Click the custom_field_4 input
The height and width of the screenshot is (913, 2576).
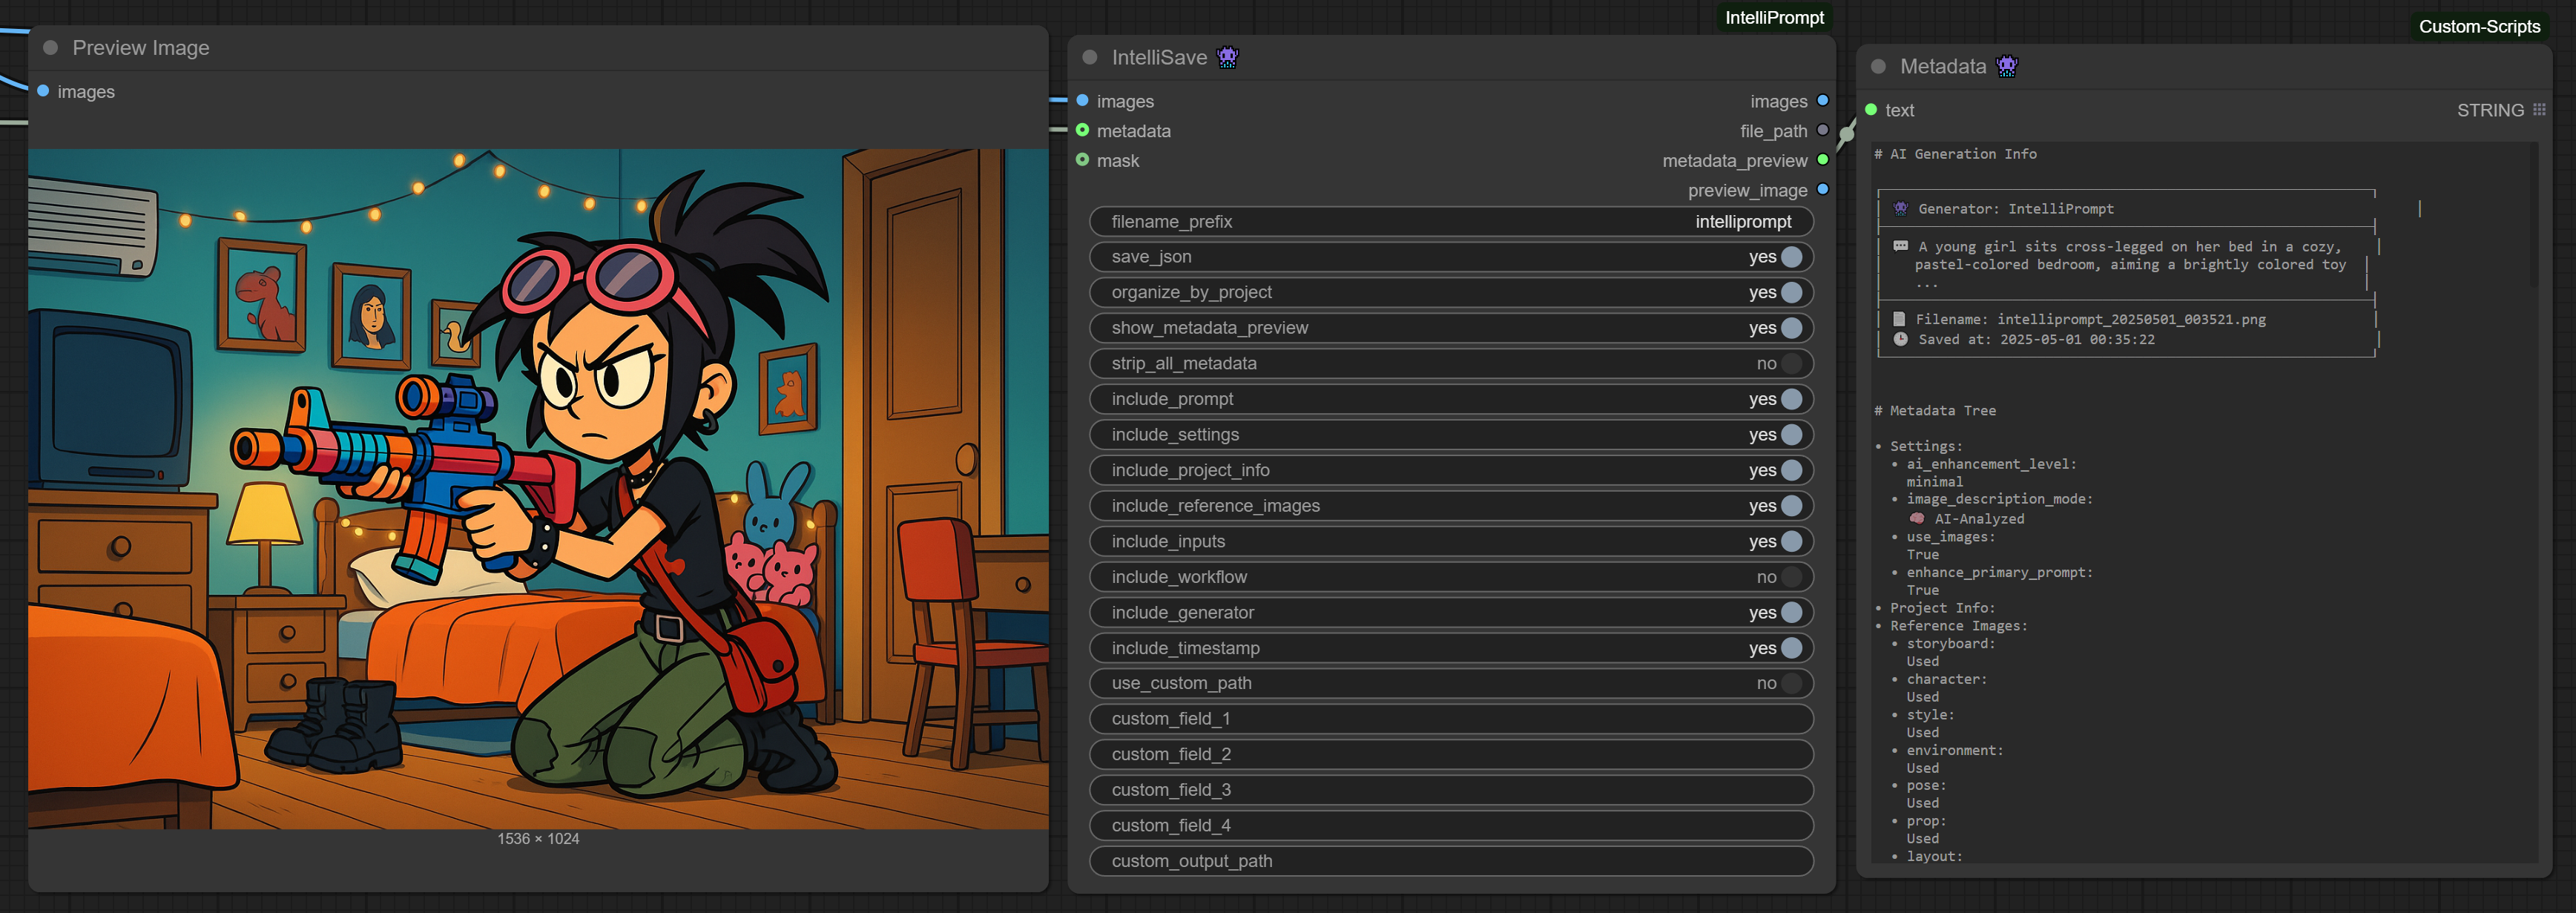click(x=1451, y=825)
